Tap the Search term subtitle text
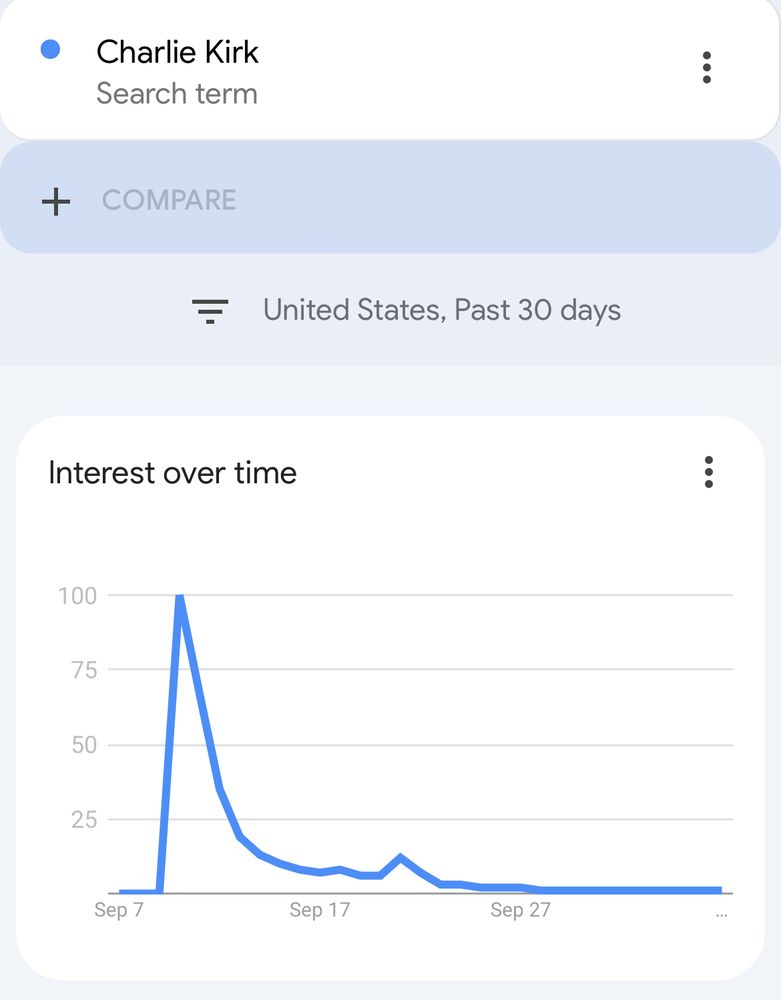Image resolution: width=781 pixels, height=1000 pixels. point(177,94)
